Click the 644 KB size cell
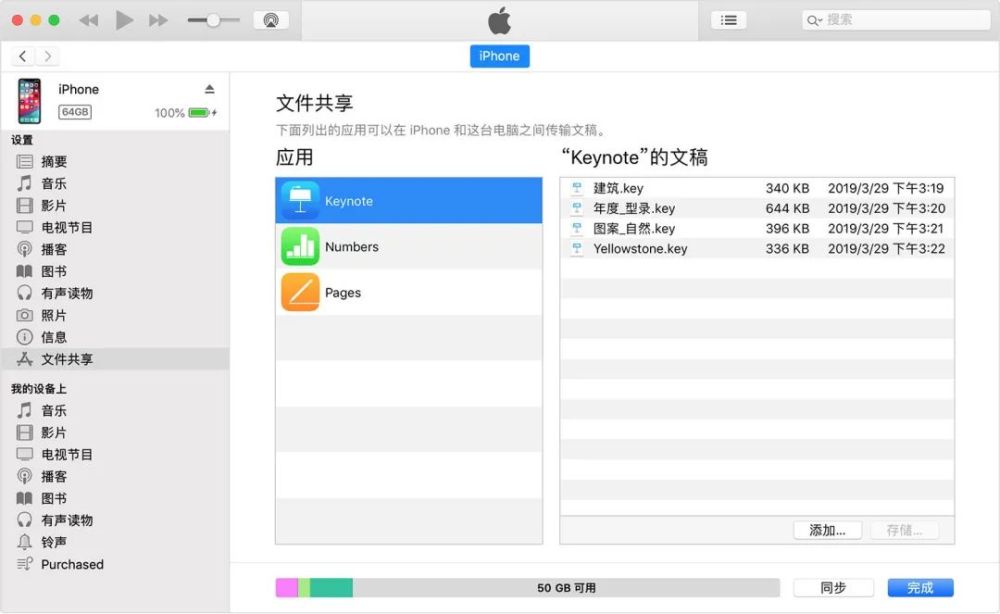Image resolution: width=1000 pixels, height=614 pixels. click(787, 208)
